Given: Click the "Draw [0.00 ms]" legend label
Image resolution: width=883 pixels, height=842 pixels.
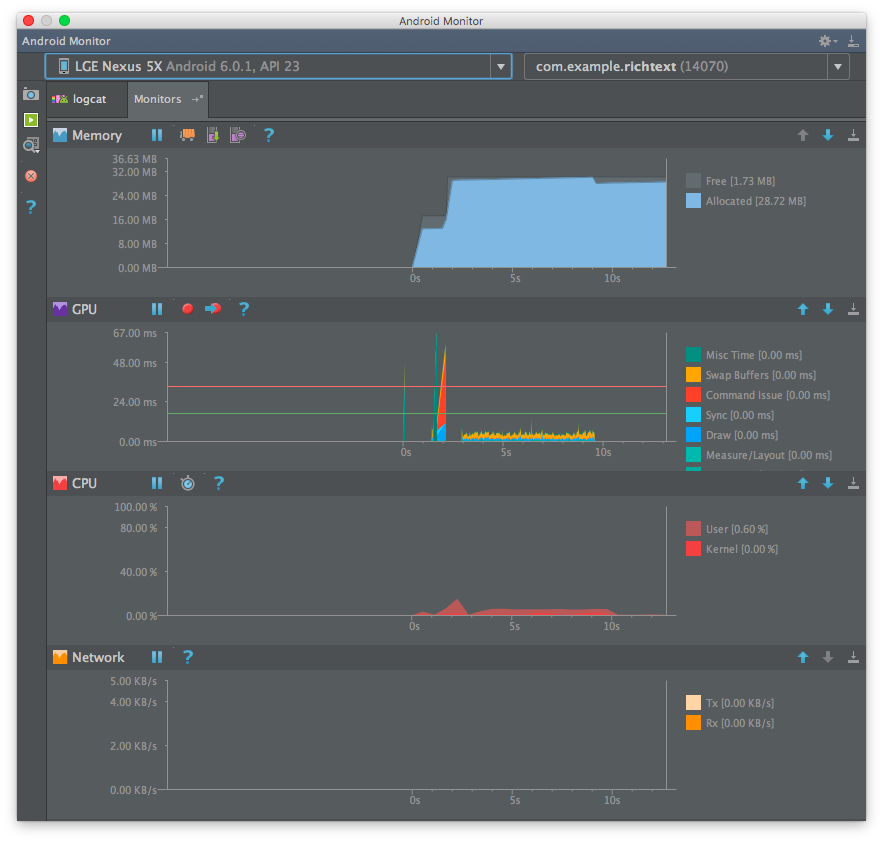Looking at the screenshot, I should click(x=742, y=435).
